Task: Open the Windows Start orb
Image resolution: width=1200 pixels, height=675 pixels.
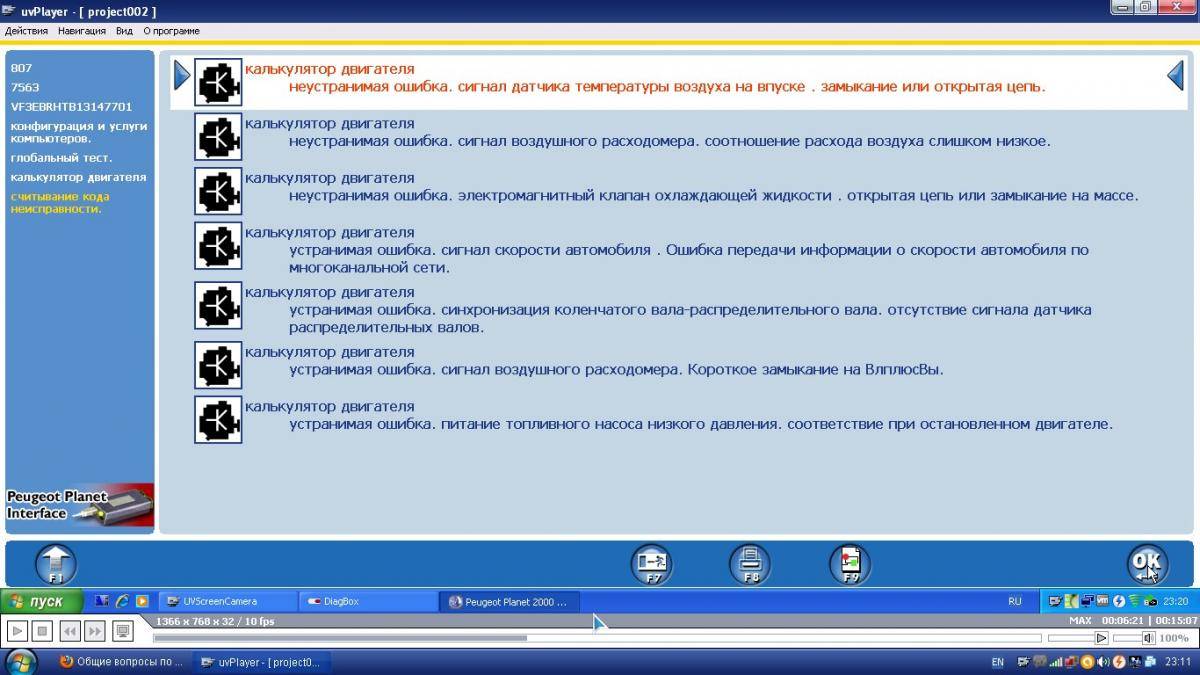Action: pos(21,661)
